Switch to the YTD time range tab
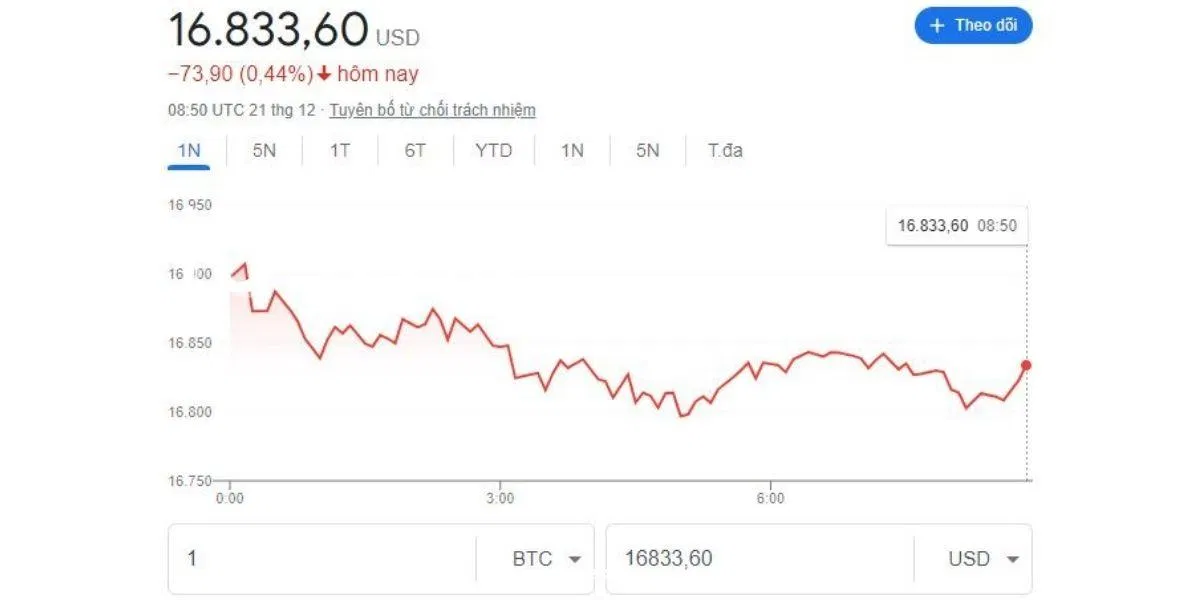 (x=493, y=150)
